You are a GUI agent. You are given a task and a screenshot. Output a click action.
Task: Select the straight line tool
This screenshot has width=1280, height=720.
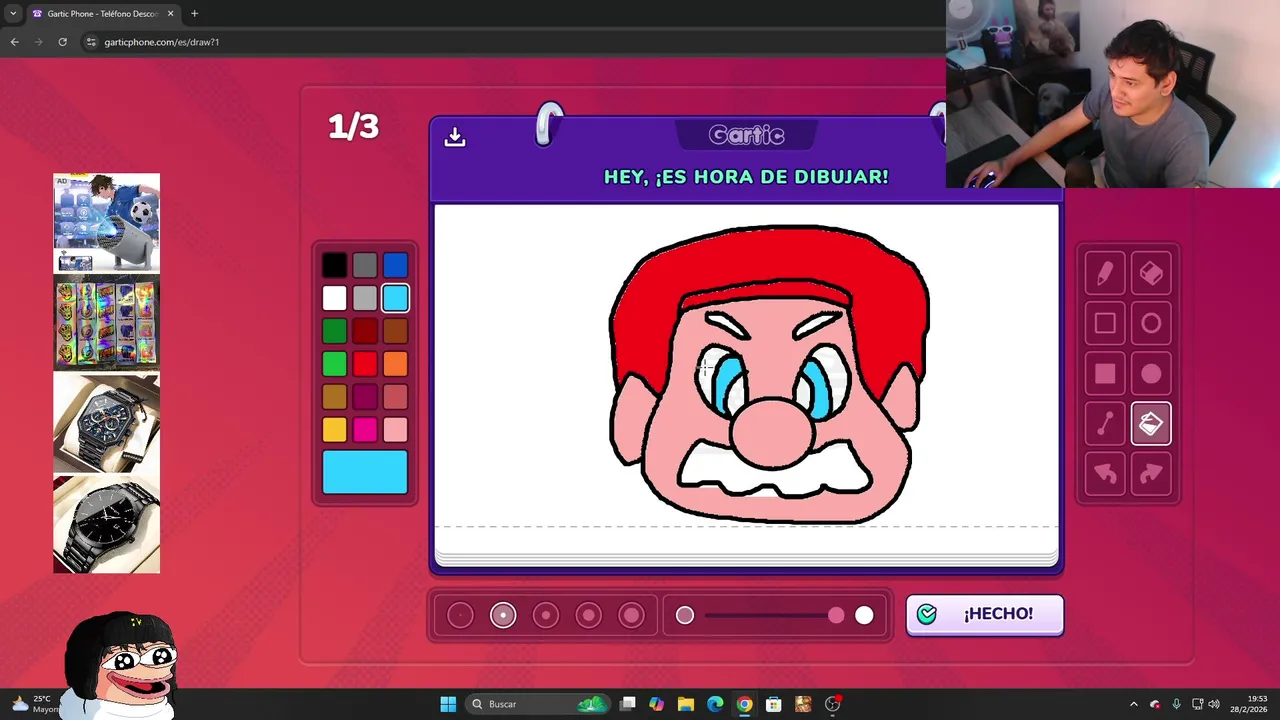pos(1105,424)
